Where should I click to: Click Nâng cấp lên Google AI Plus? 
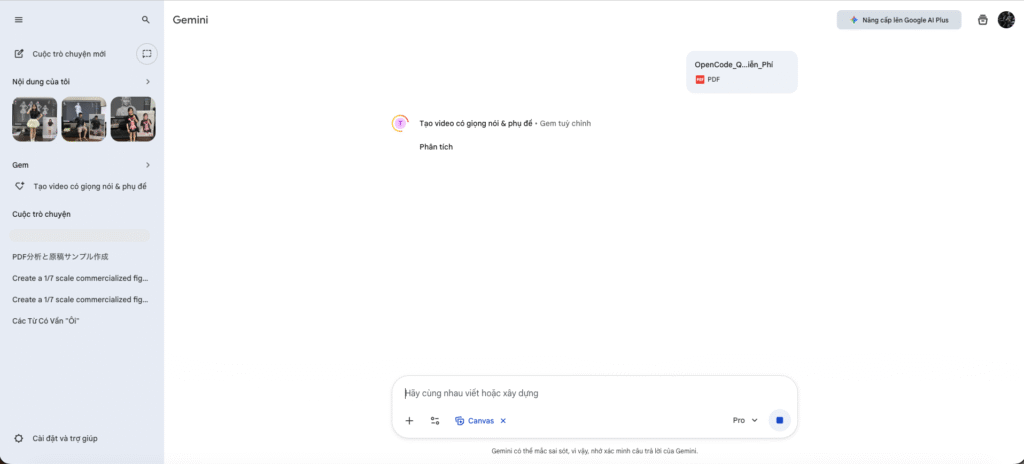point(898,19)
